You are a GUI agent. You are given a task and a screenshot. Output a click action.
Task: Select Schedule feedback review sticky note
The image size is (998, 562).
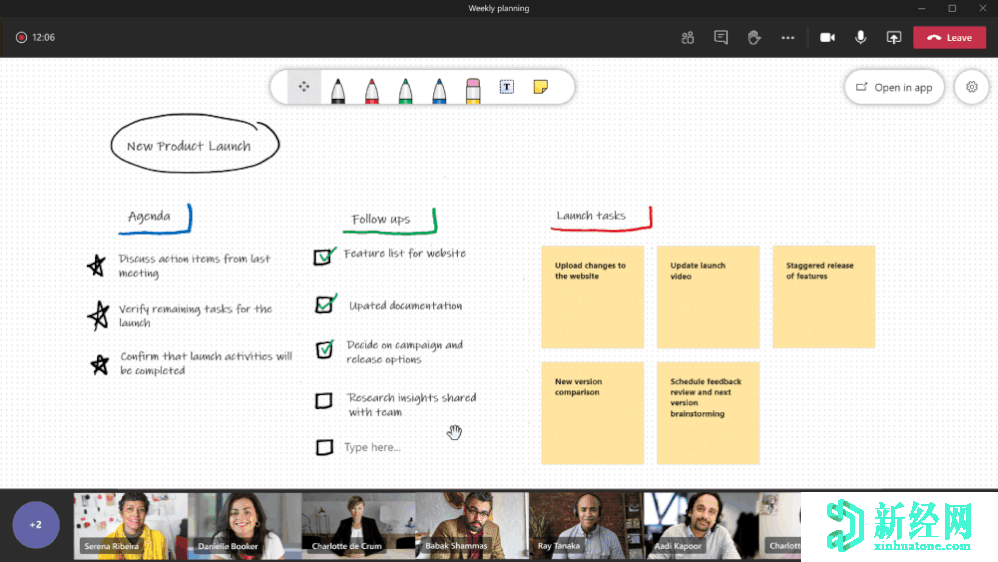click(708, 413)
